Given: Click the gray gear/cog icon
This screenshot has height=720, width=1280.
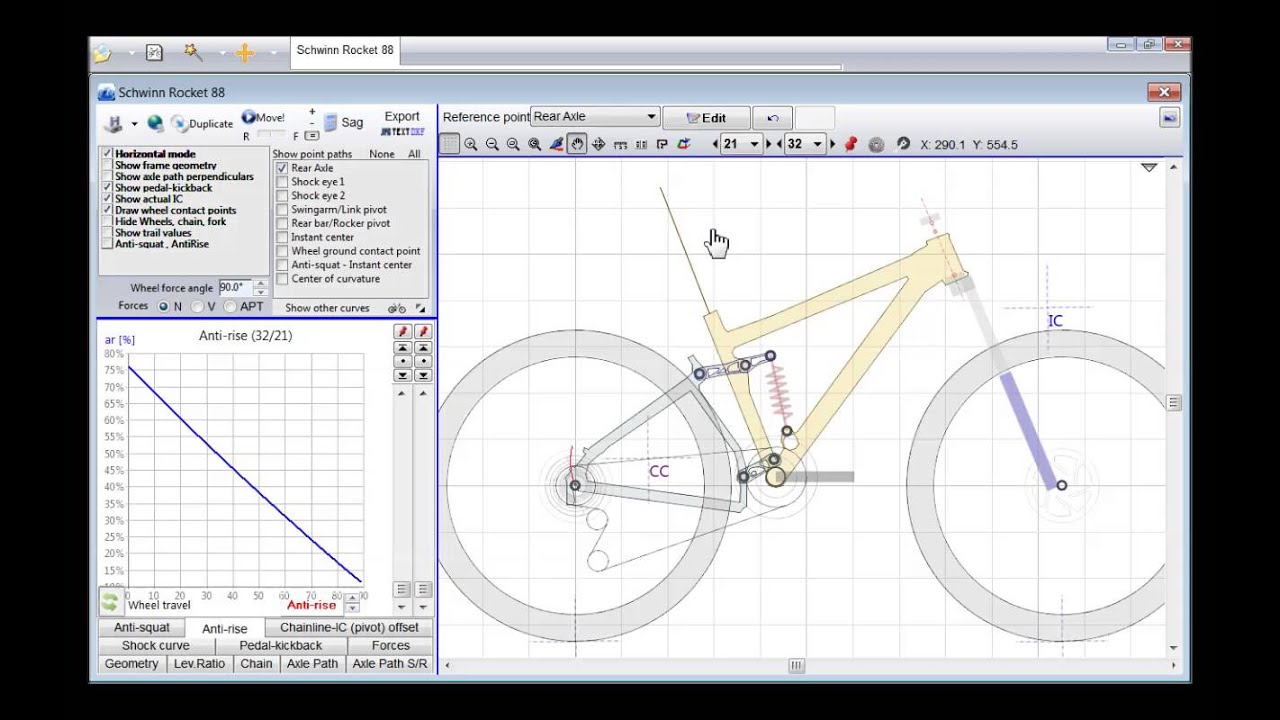Looking at the screenshot, I should pos(876,144).
